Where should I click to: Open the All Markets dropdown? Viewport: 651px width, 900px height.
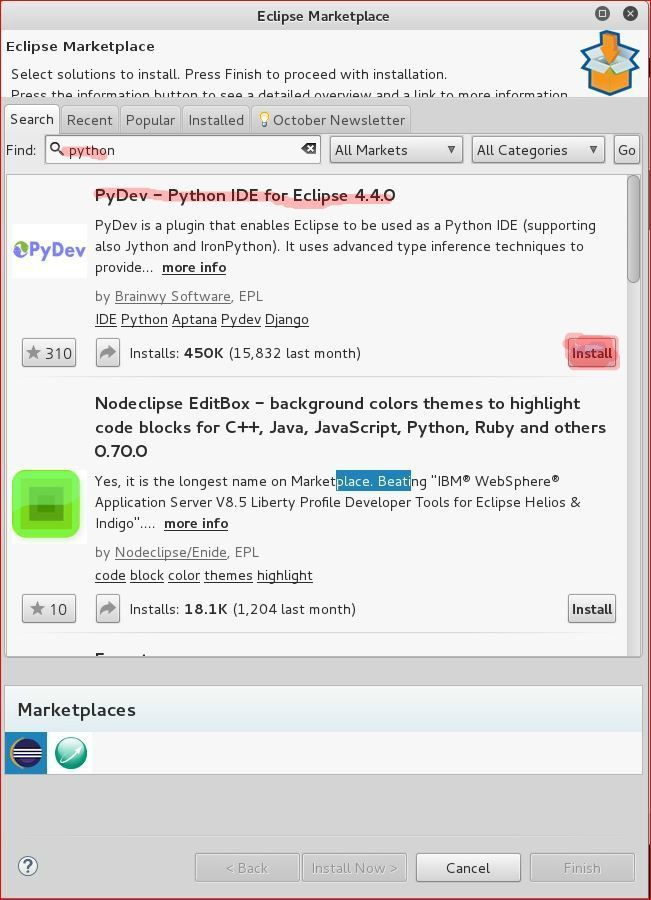tap(396, 150)
